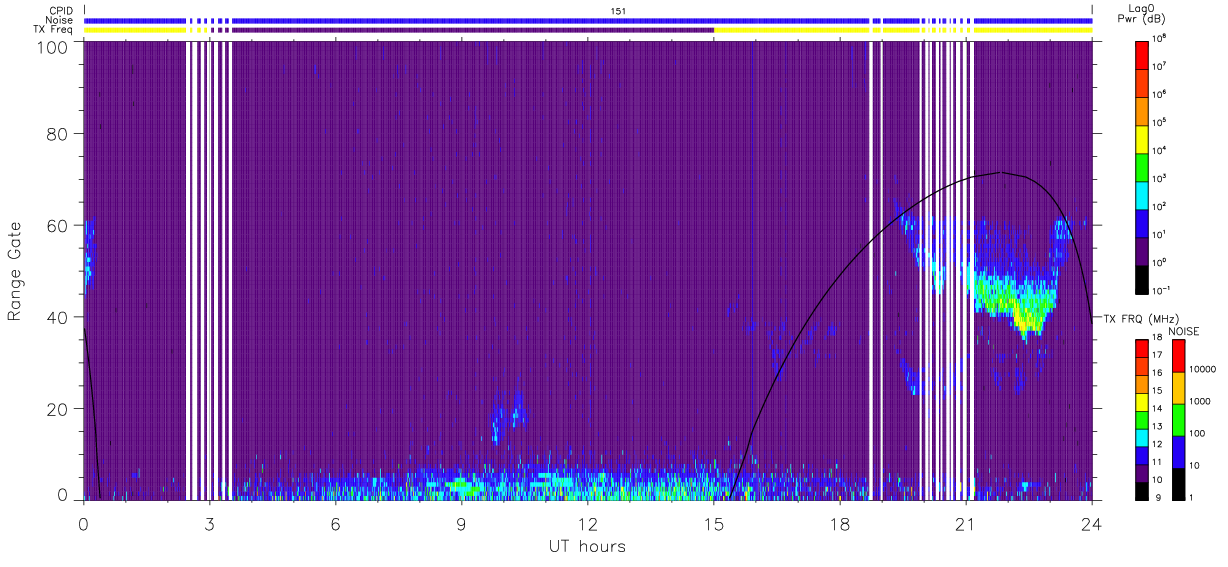Pick the cyan segment of TX FRQ colorbar
Viewport: 1228px width, 567px height.
(1144, 437)
